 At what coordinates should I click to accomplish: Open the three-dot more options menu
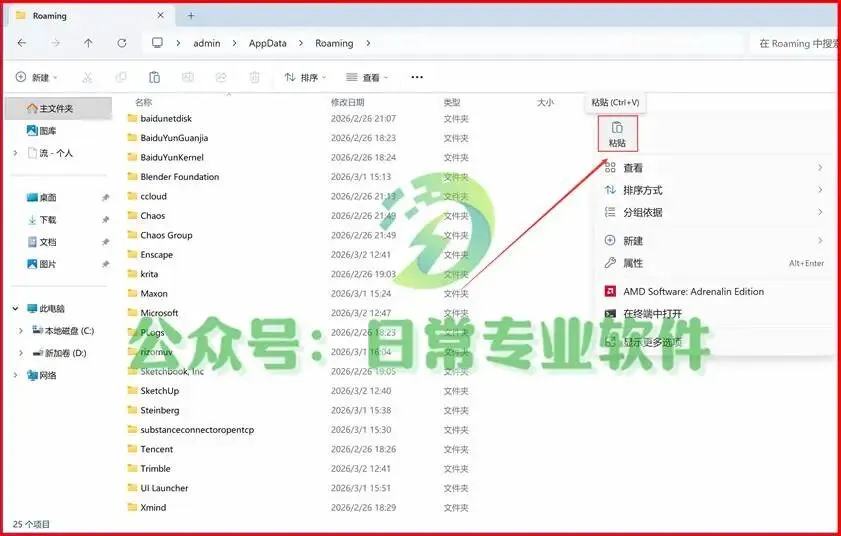[x=417, y=77]
